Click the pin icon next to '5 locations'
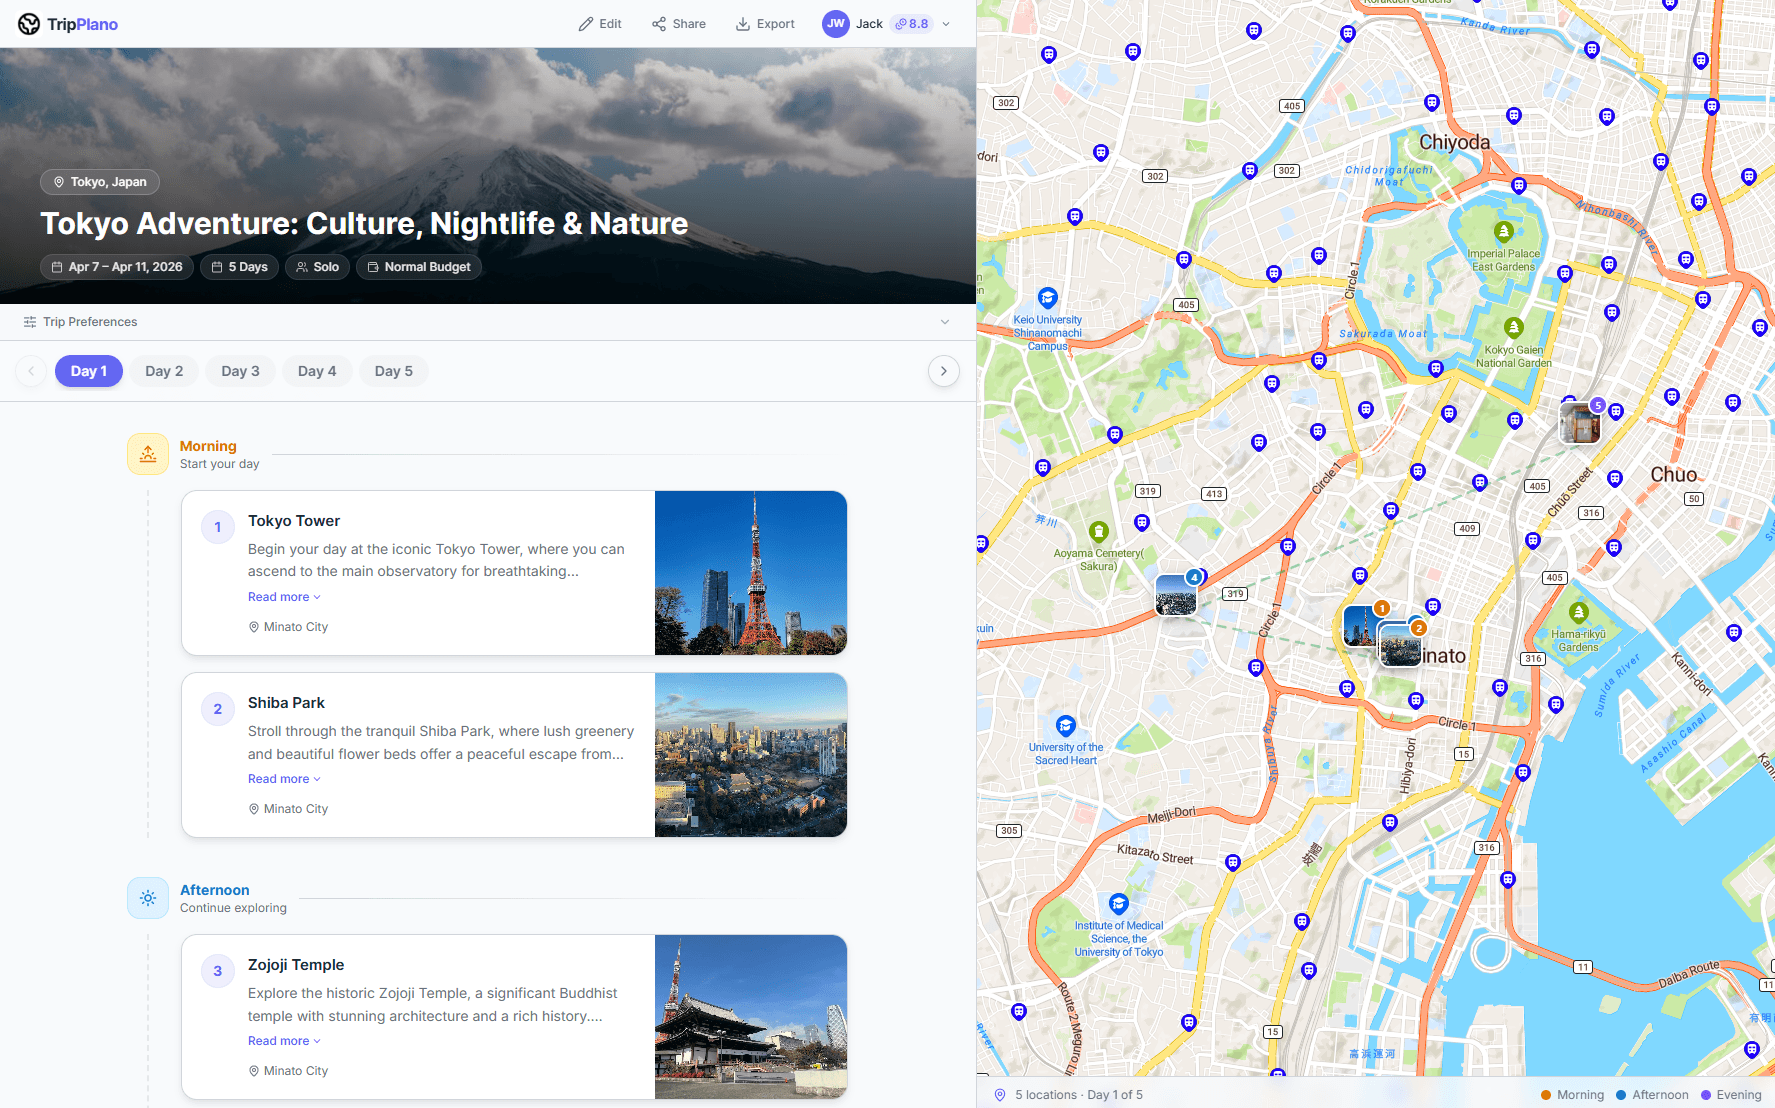Viewport: 1775px width, 1108px height. (1000, 1094)
